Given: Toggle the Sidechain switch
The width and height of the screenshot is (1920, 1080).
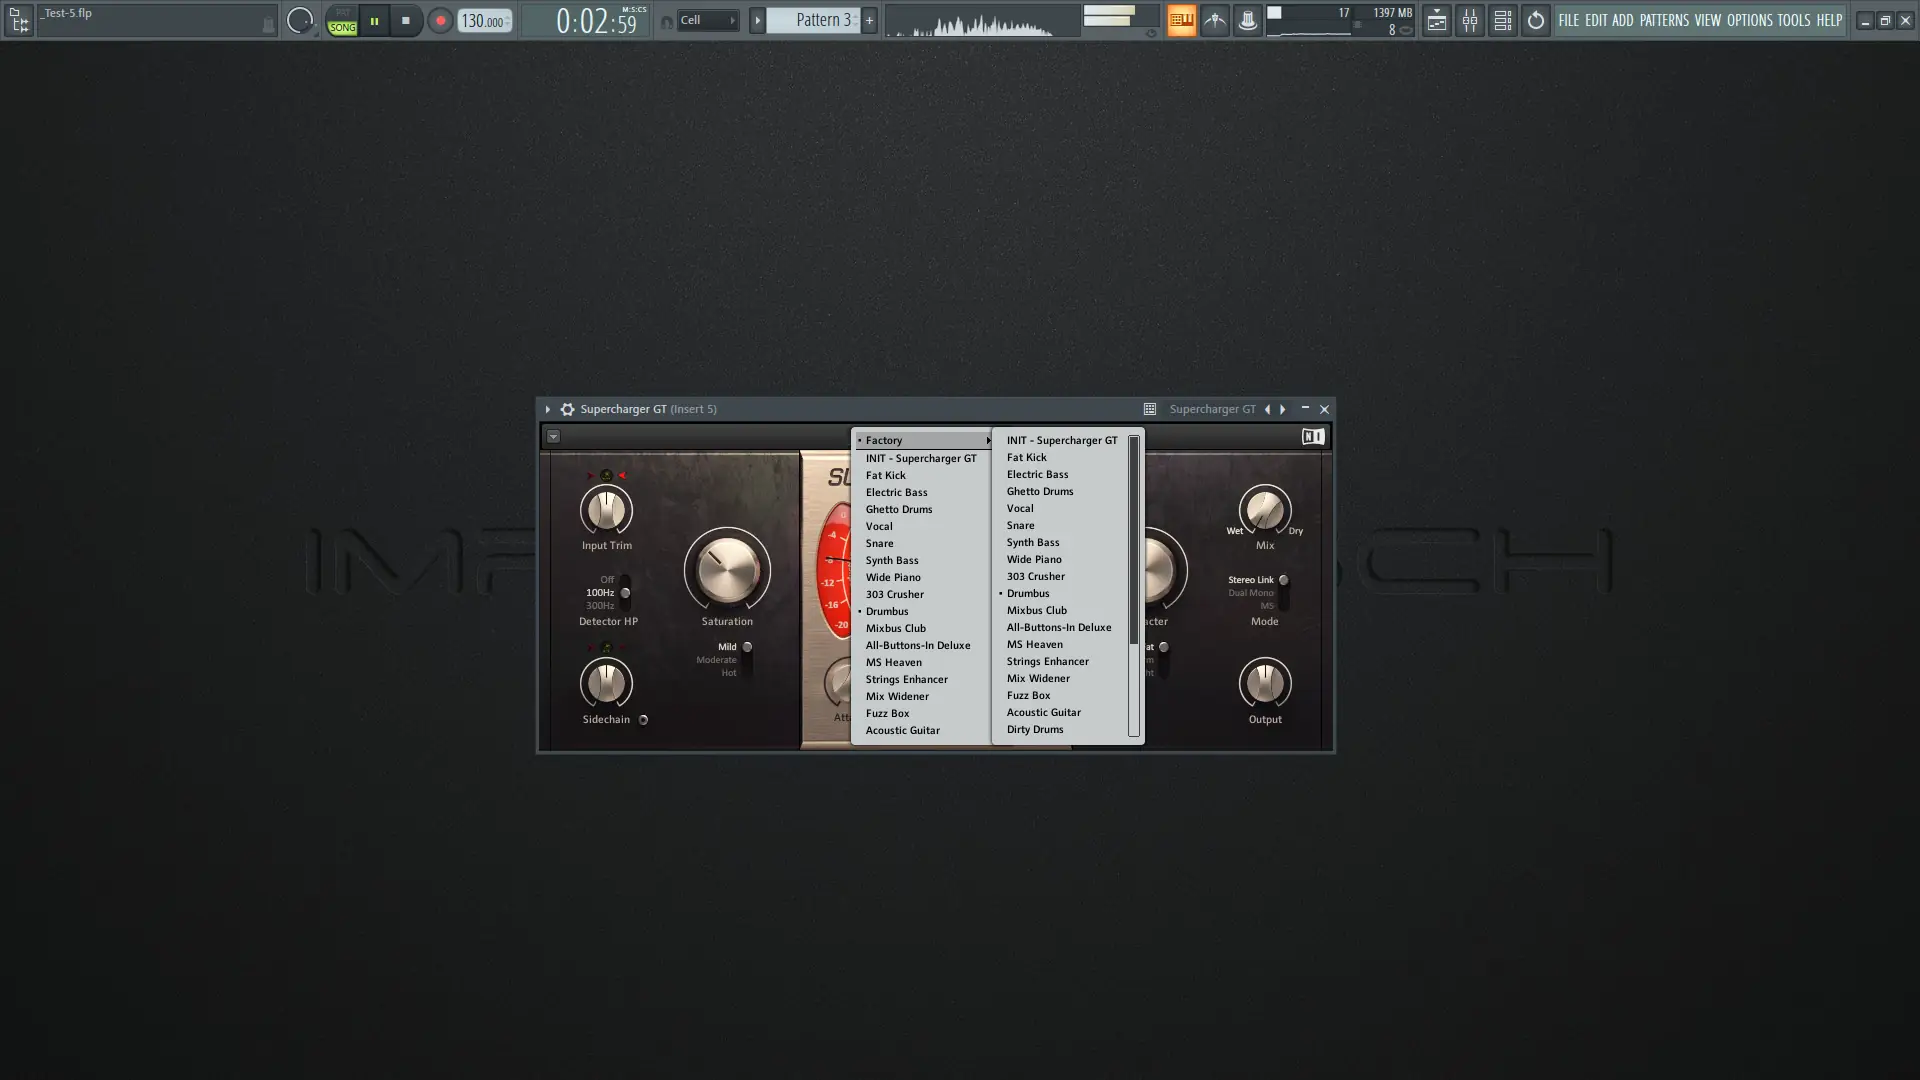Looking at the screenshot, I should click(643, 720).
